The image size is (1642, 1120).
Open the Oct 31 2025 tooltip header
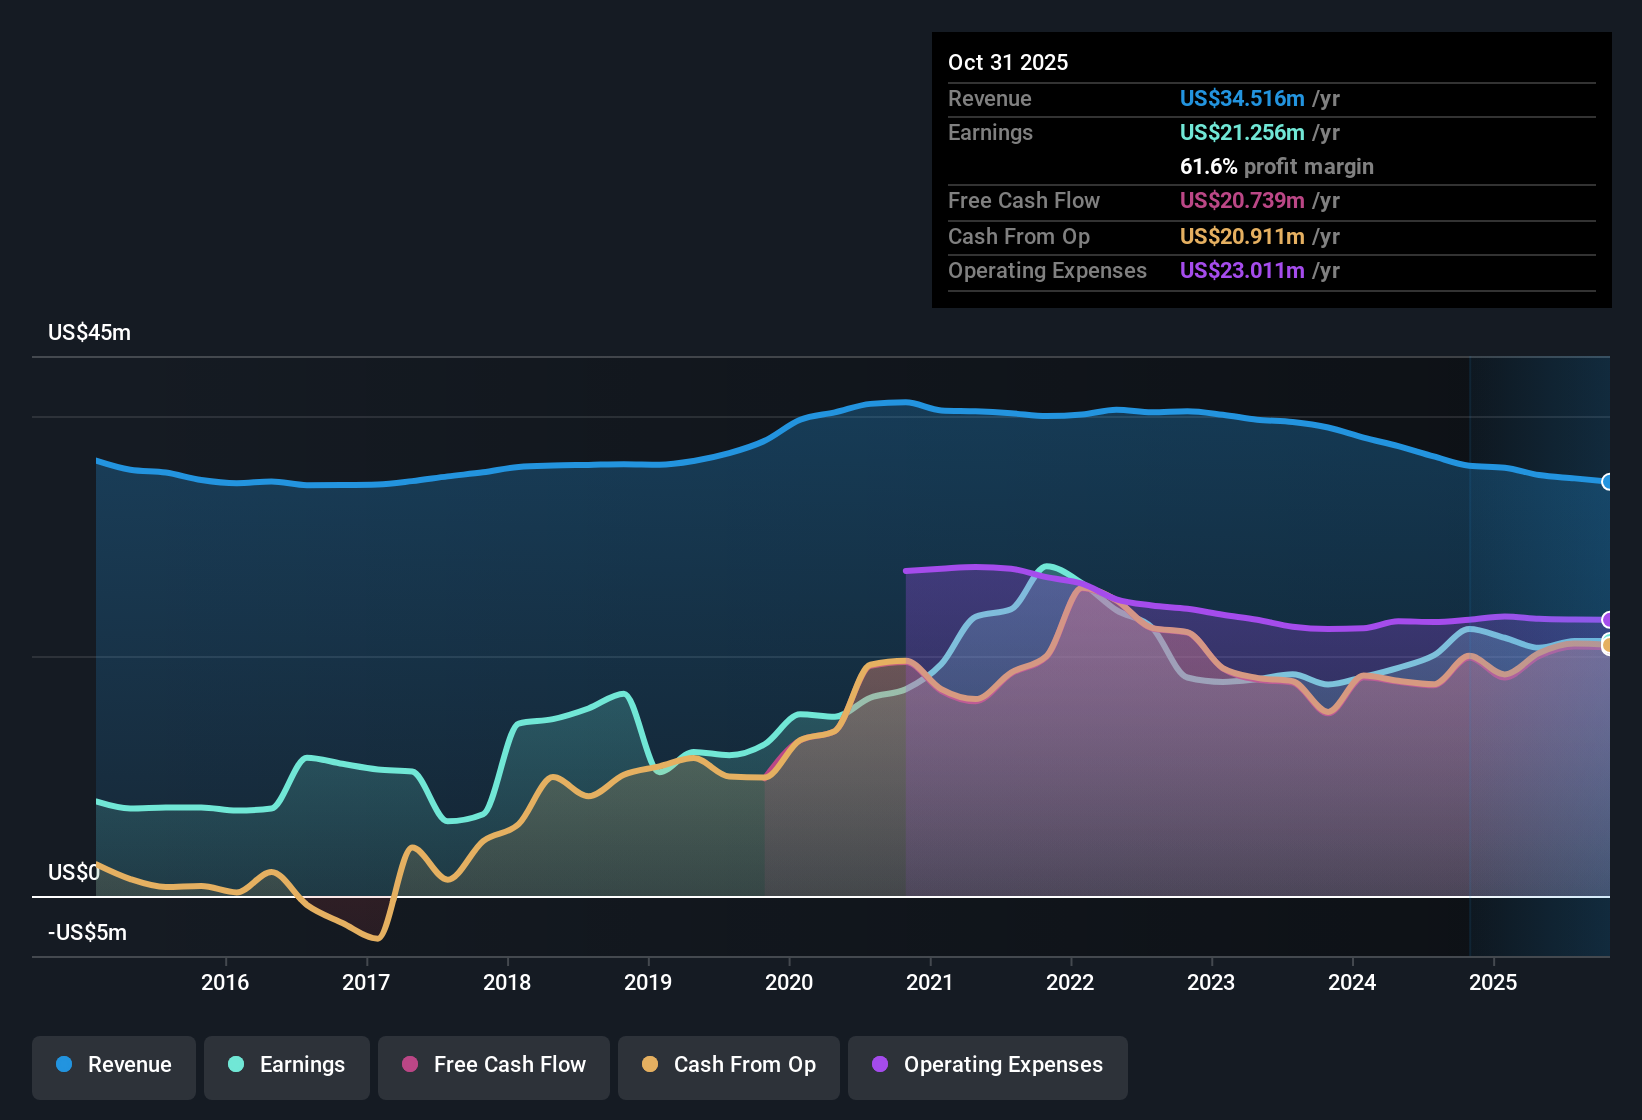pyautogui.click(x=1008, y=62)
